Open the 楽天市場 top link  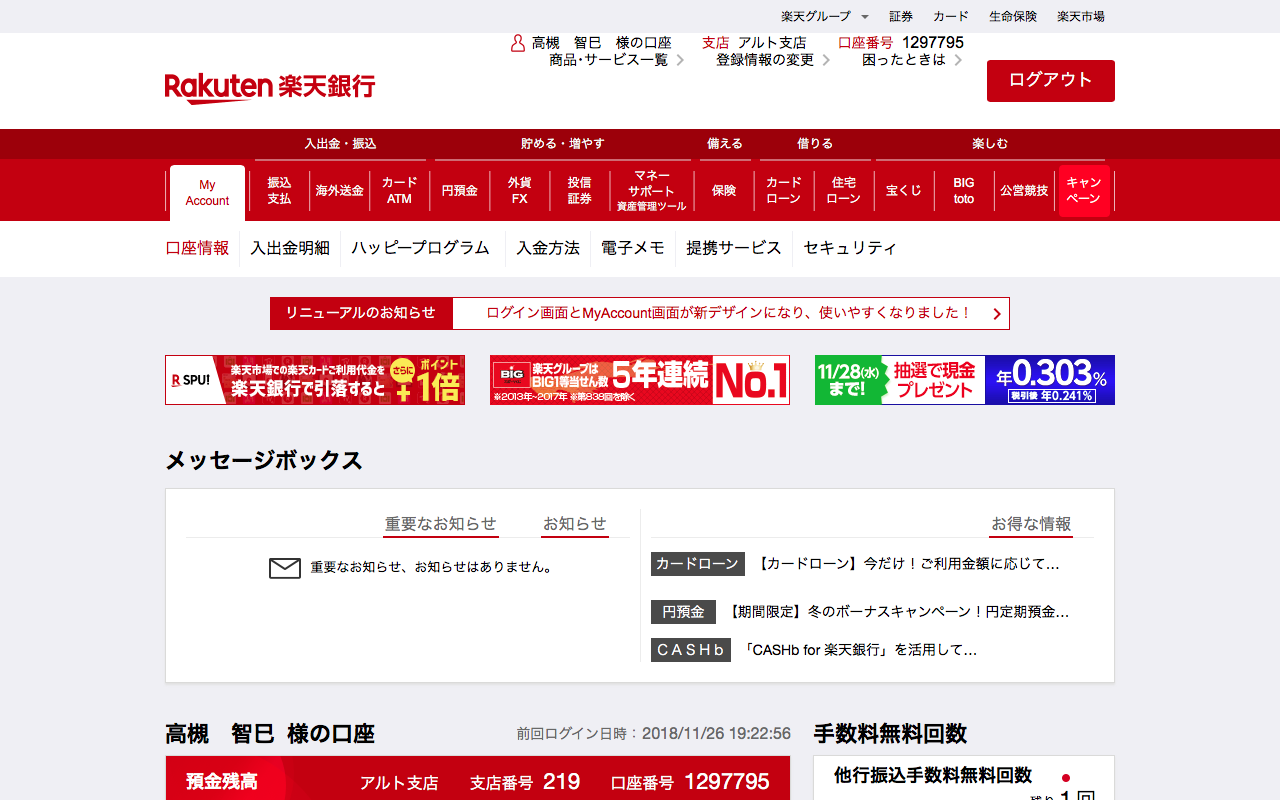1081,16
